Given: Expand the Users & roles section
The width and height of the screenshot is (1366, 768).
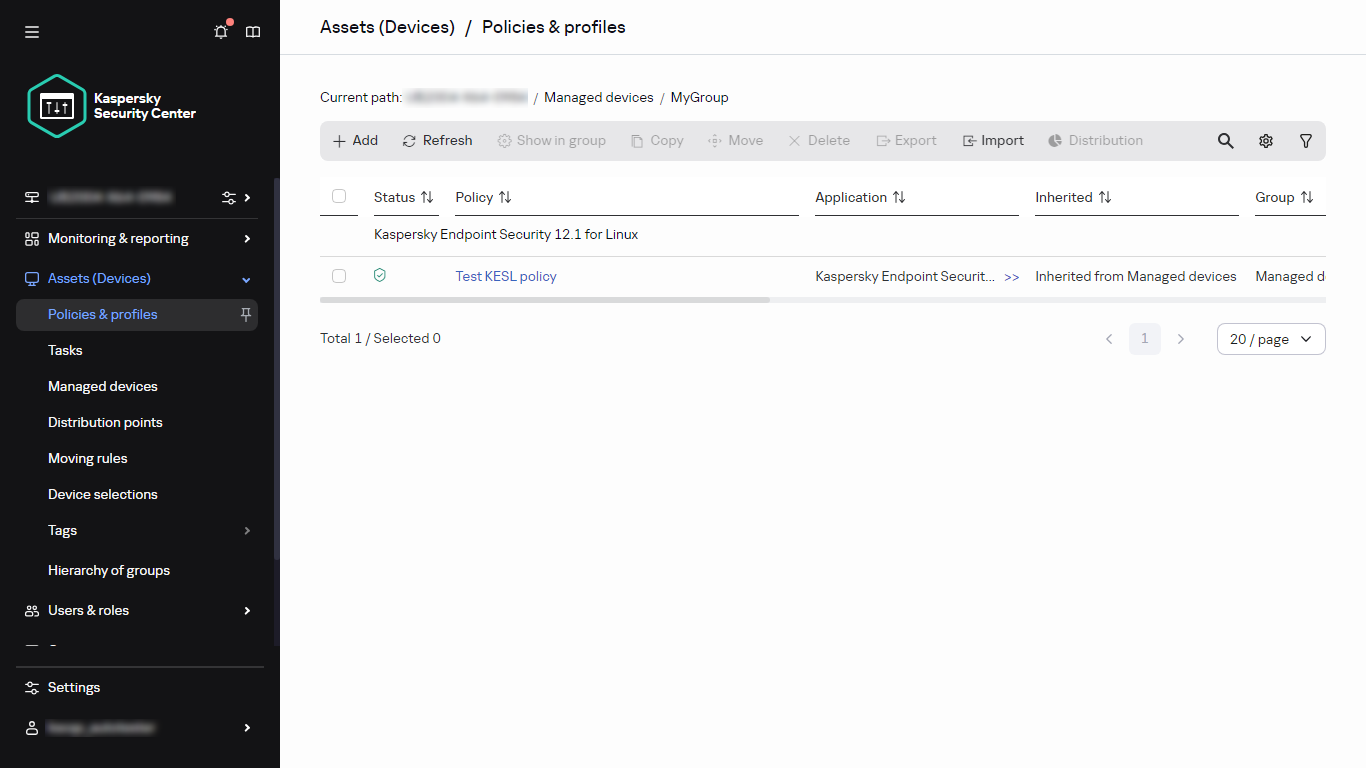Looking at the screenshot, I should (x=88, y=610).
